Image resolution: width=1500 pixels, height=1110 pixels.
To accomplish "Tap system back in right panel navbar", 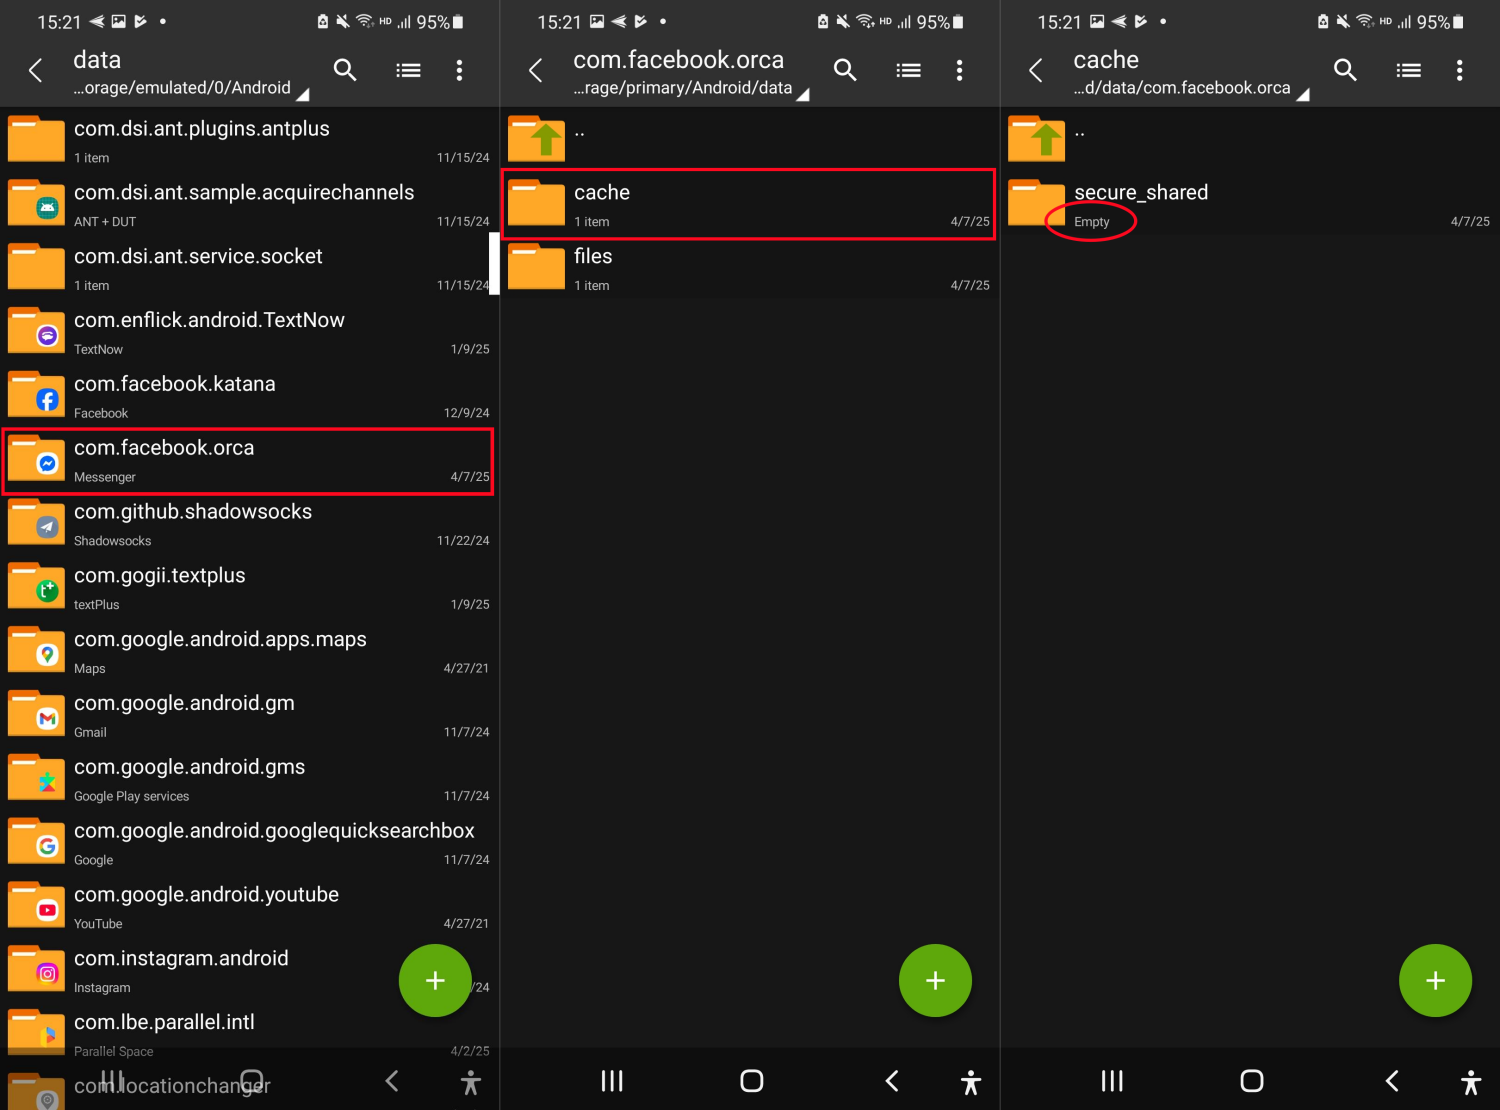I will click(1392, 1080).
